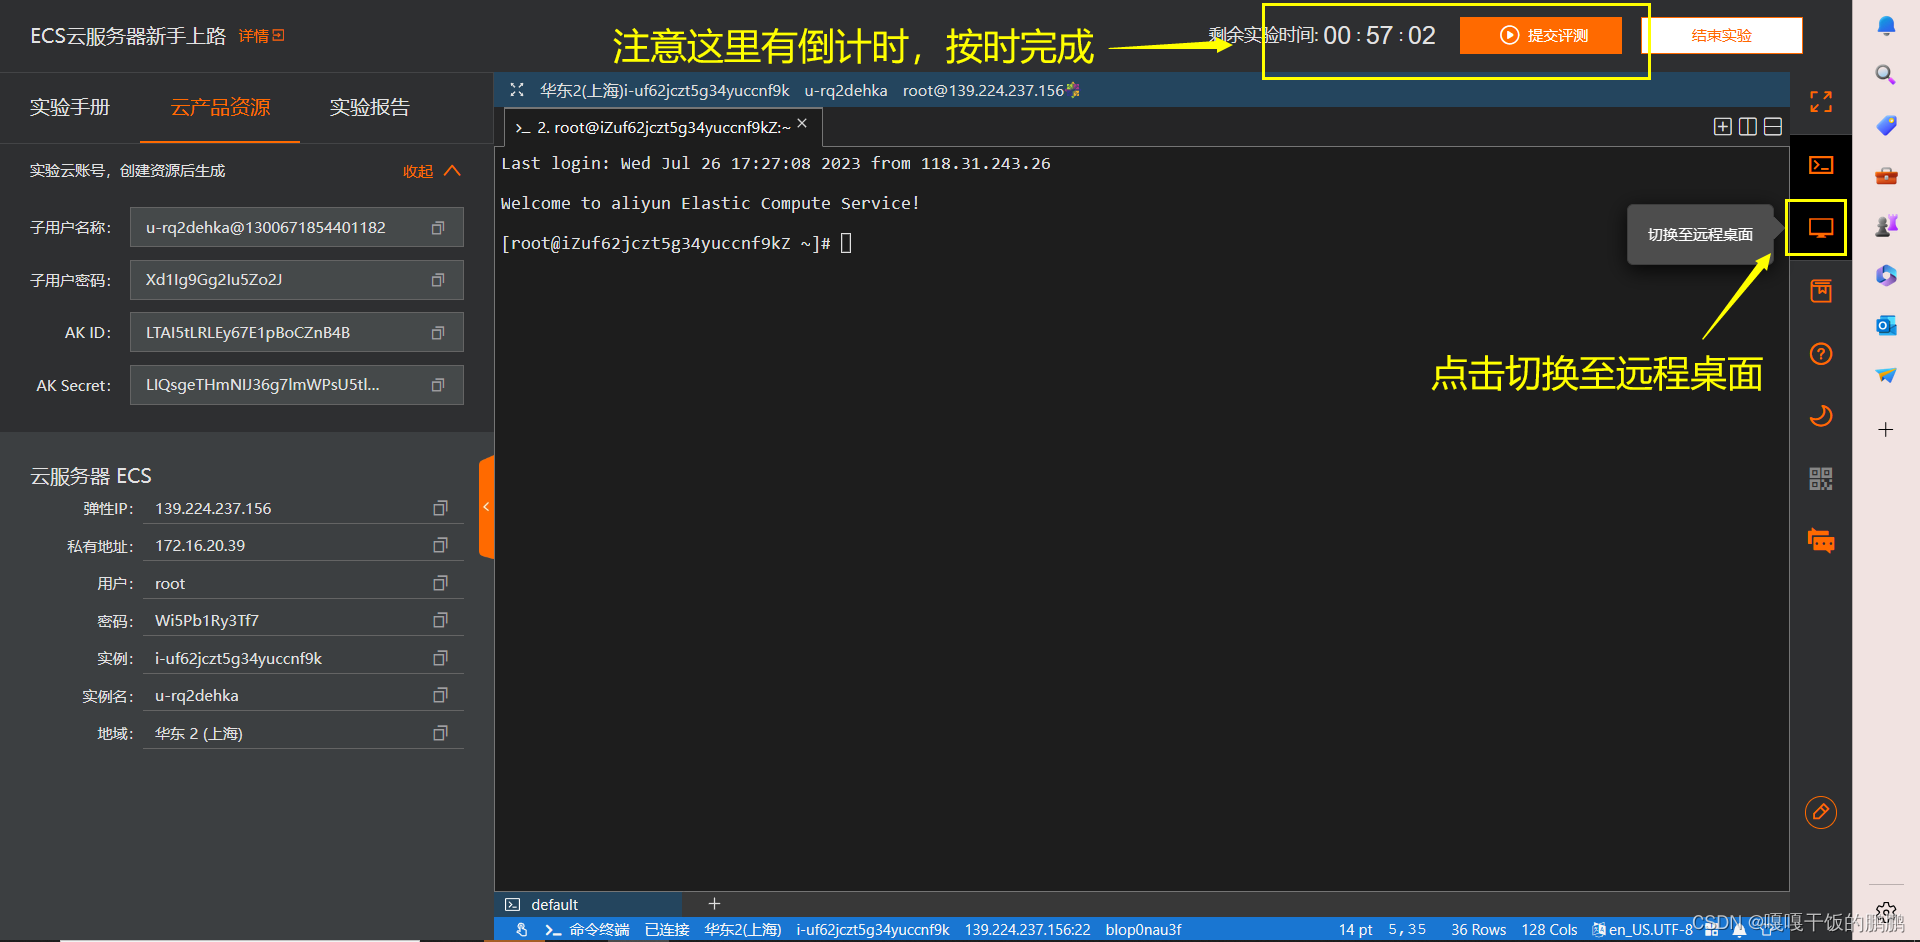Add a new session with bottom plus
This screenshot has height=942, width=1920.
pyautogui.click(x=714, y=903)
